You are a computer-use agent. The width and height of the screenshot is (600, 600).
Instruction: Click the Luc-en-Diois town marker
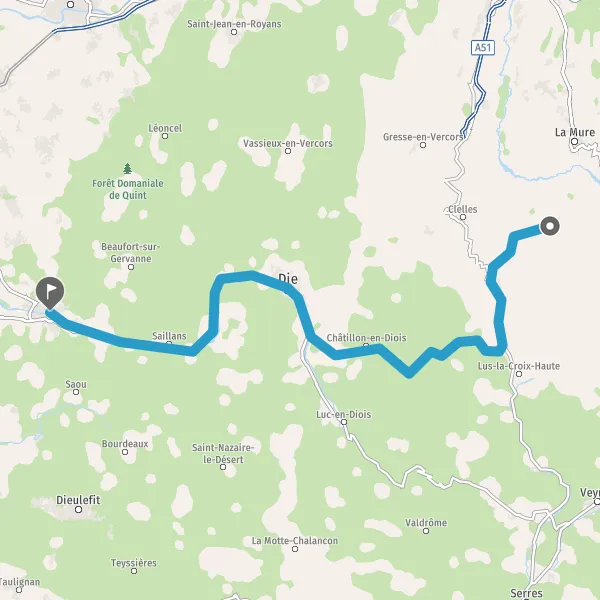click(x=344, y=422)
